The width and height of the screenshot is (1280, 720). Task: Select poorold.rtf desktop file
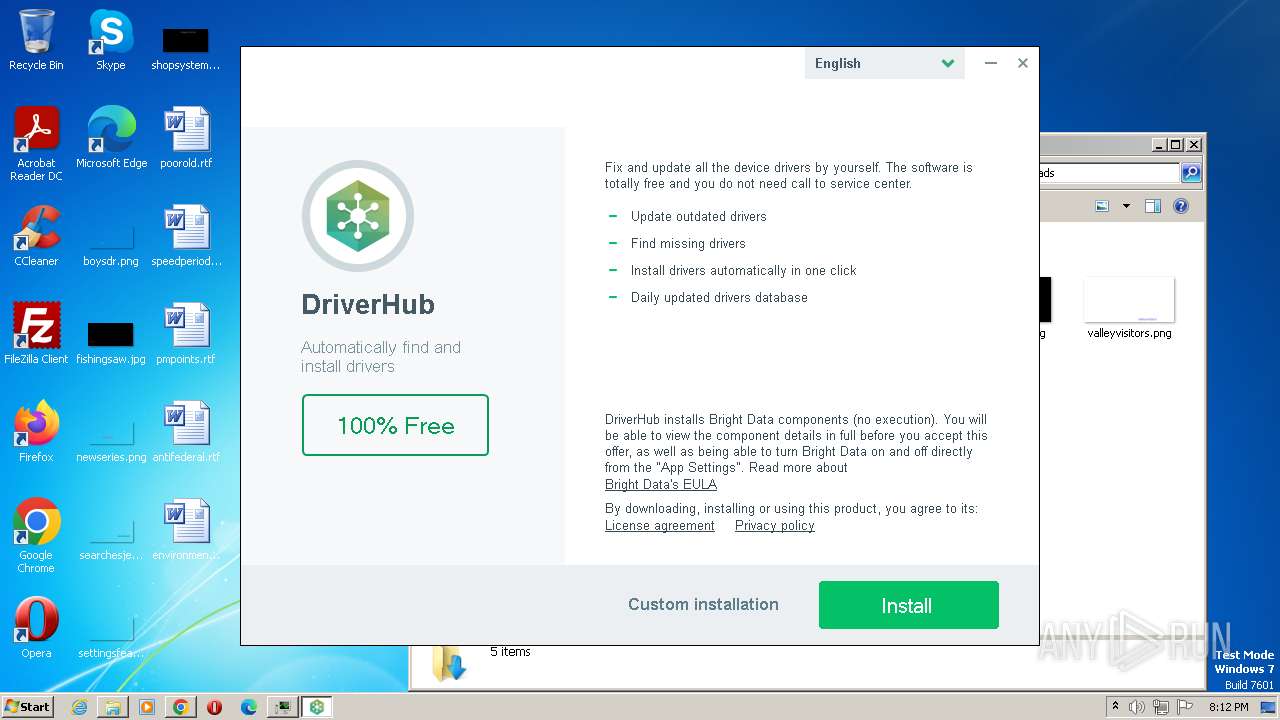[186, 137]
